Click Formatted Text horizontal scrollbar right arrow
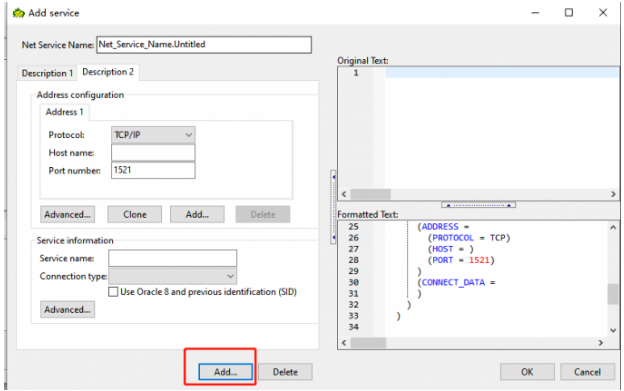624x391 pixels. tap(601, 343)
